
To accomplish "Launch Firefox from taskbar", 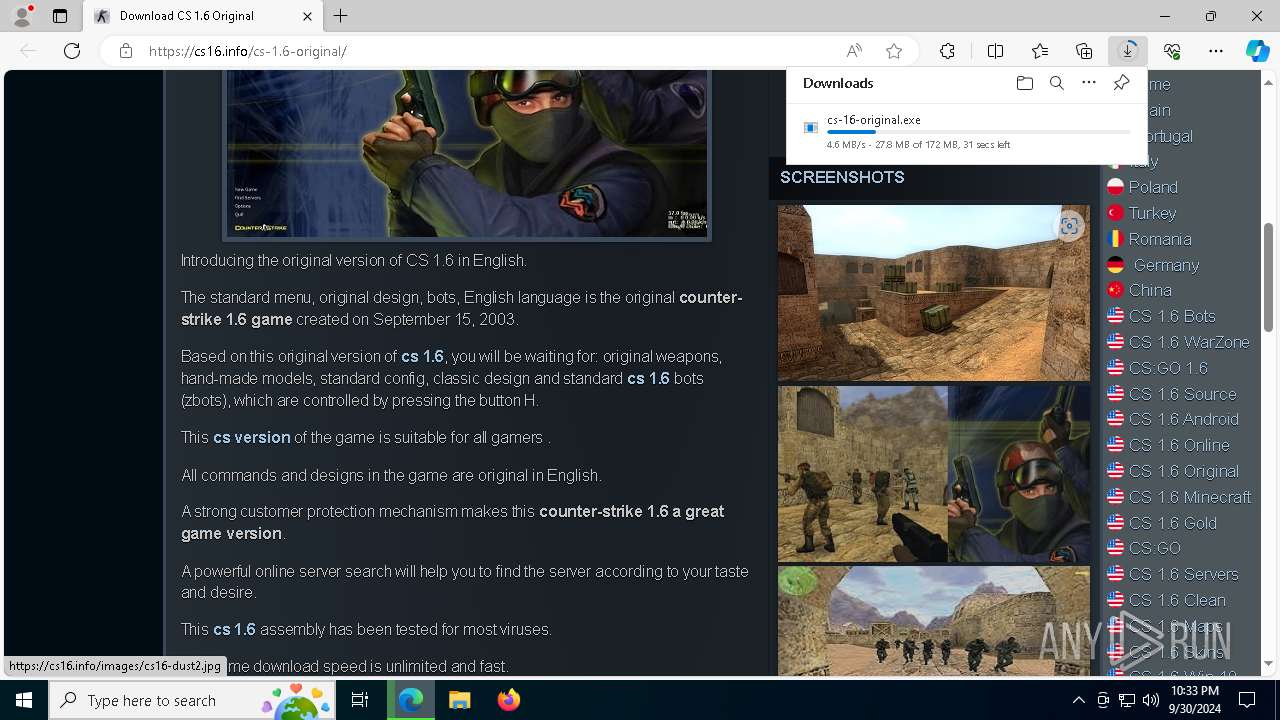I will (x=509, y=700).
